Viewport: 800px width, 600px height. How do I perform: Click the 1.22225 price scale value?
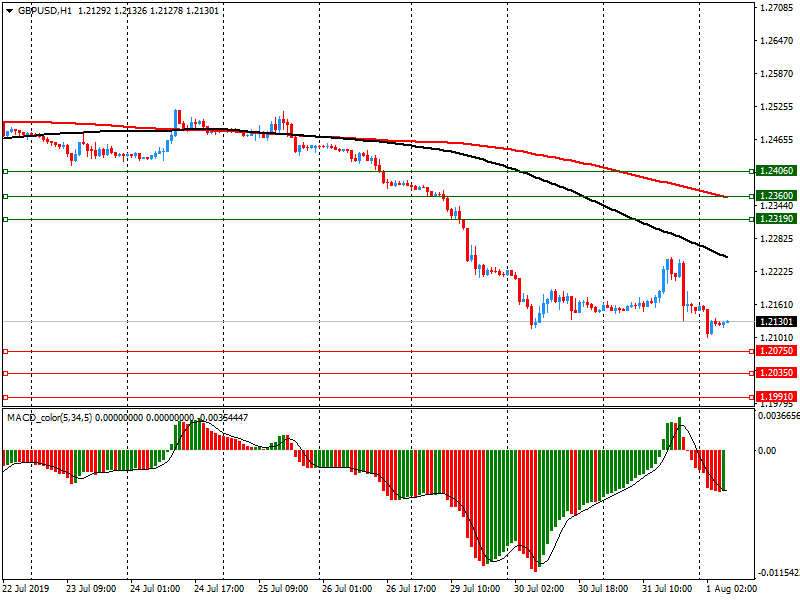777,271
